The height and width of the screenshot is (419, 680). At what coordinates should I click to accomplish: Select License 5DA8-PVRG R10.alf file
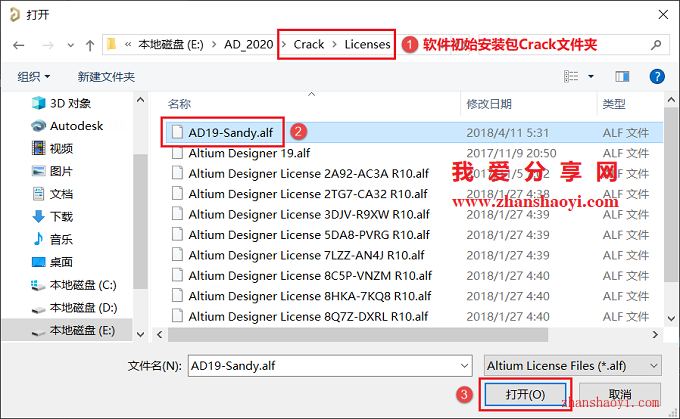[309, 235]
